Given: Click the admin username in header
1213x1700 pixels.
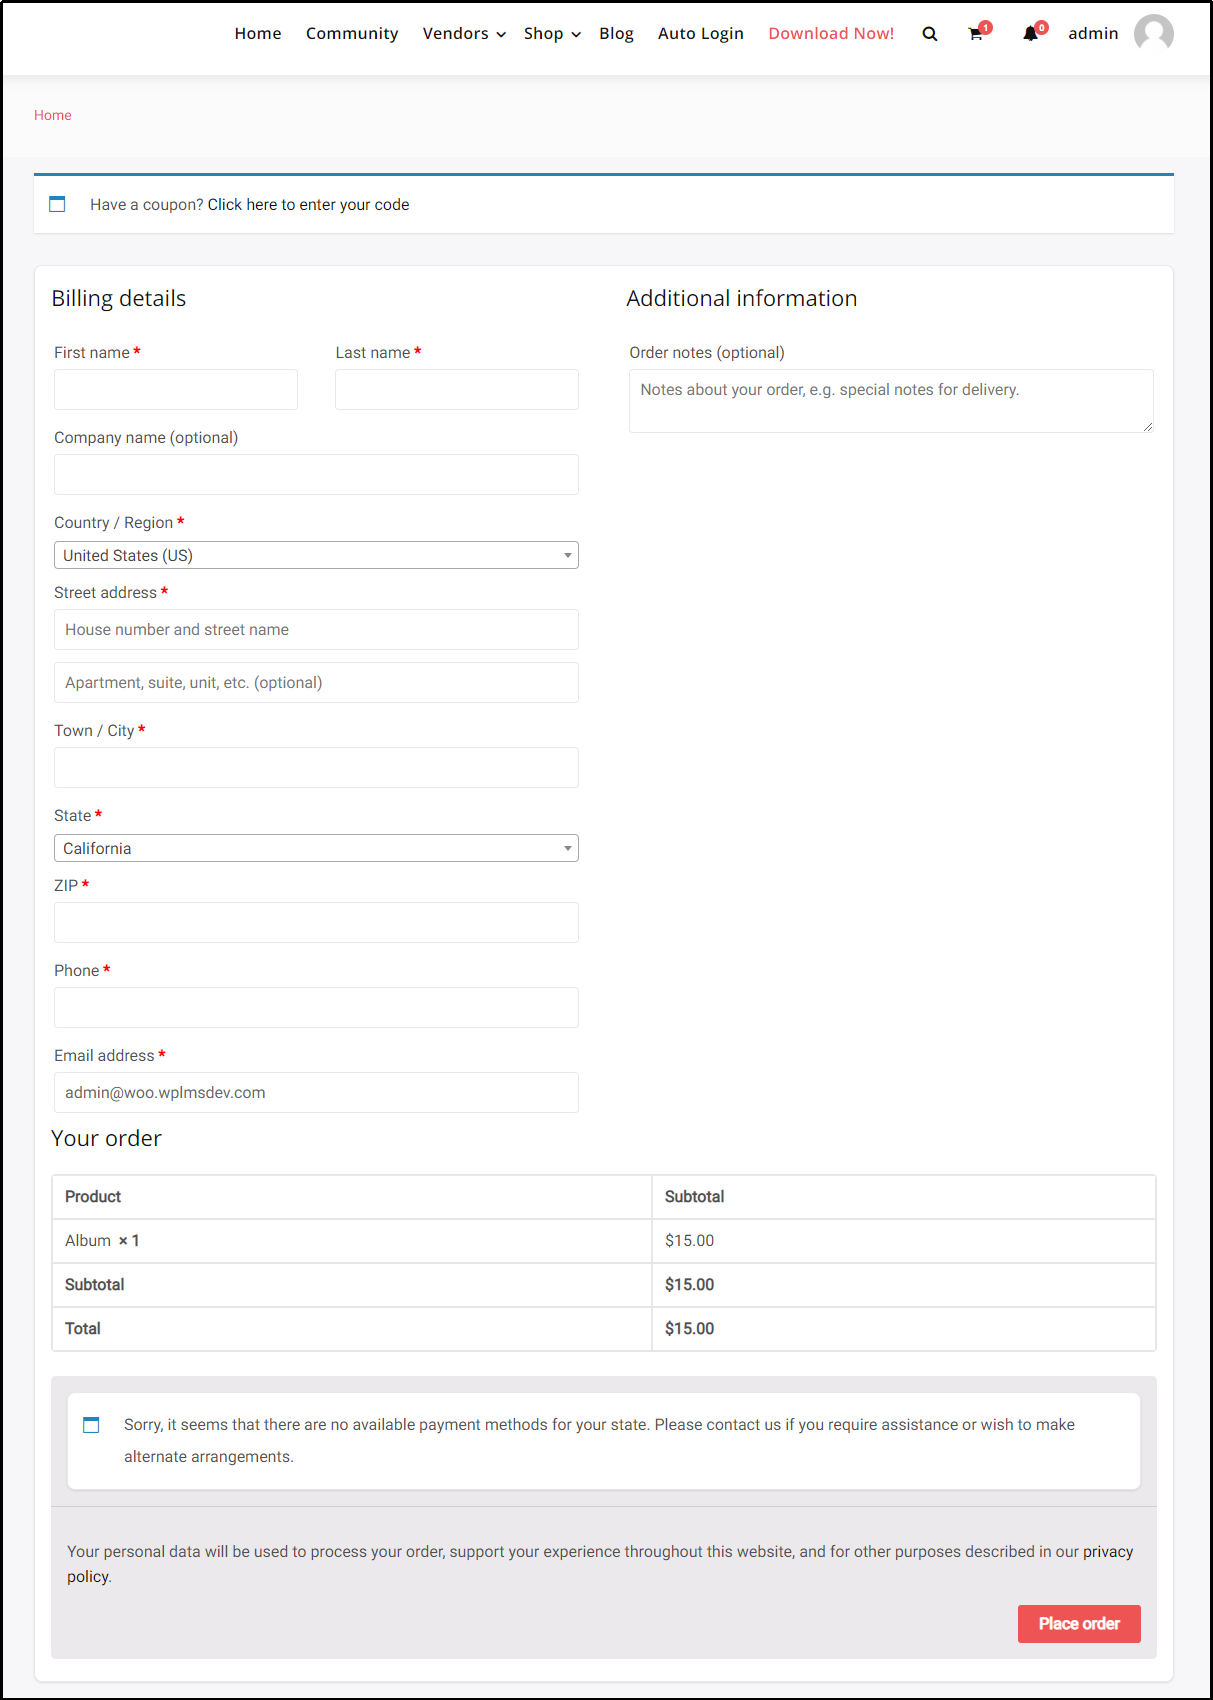Looking at the screenshot, I should click(1093, 33).
